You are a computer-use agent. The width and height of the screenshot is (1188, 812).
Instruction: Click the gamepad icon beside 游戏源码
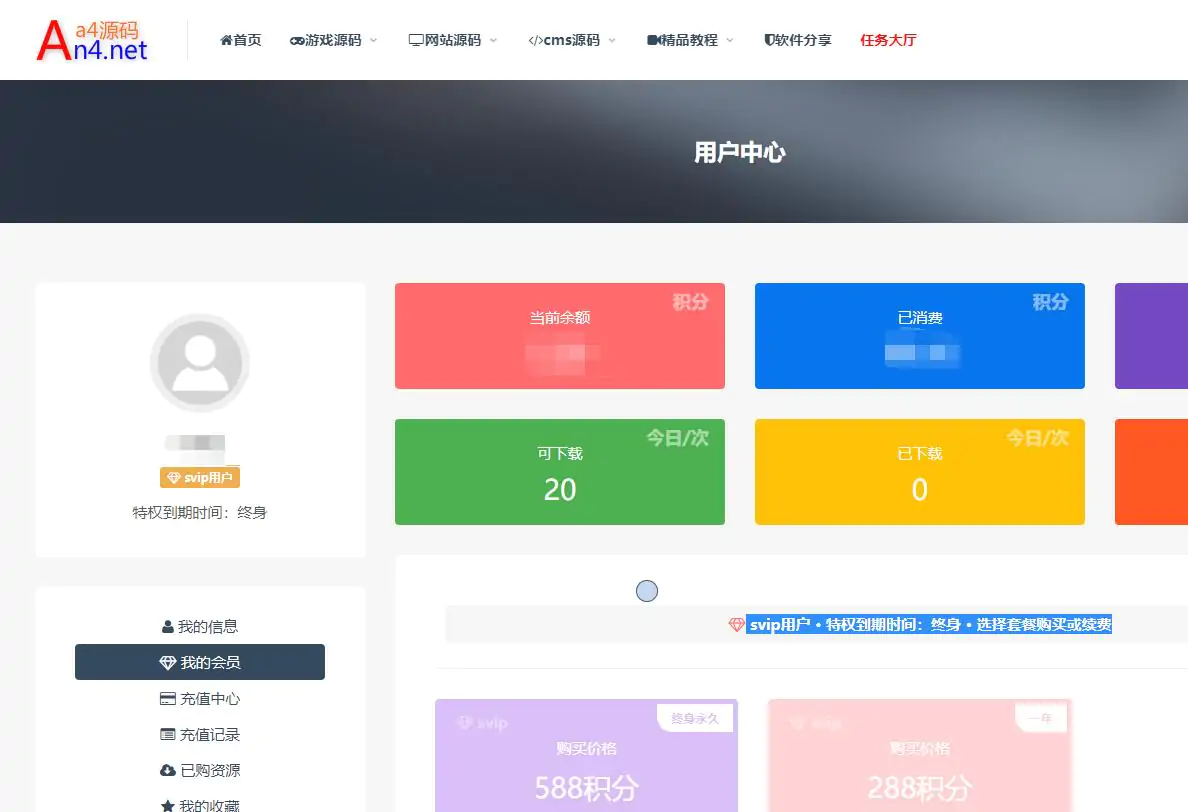297,41
